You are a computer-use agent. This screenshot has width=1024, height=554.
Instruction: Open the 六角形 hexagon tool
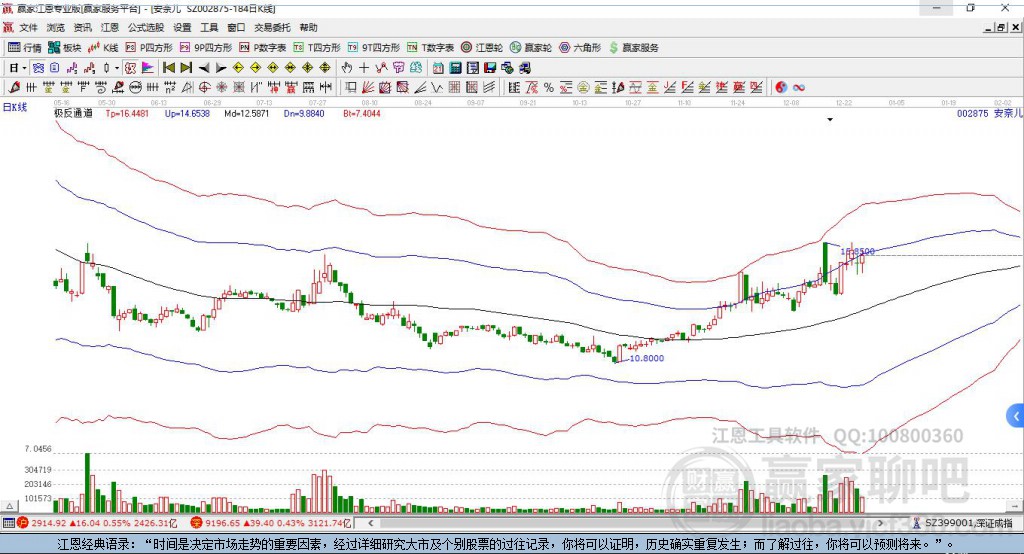click(580, 48)
